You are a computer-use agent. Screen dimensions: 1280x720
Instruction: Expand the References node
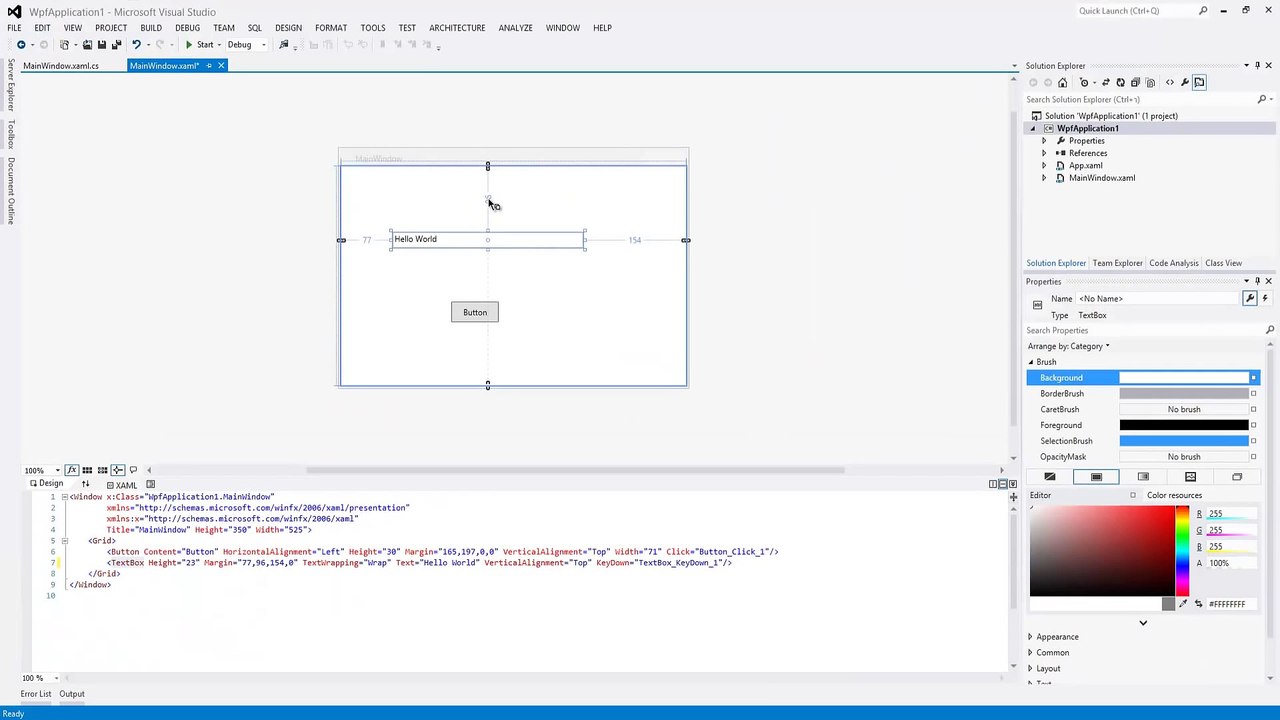tap(1044, 153)
